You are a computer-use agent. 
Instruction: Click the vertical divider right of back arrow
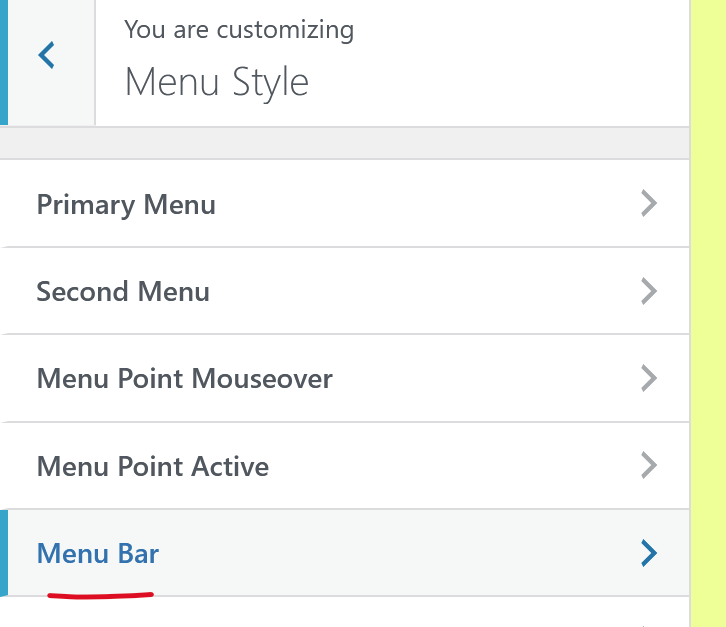[95, 60]
